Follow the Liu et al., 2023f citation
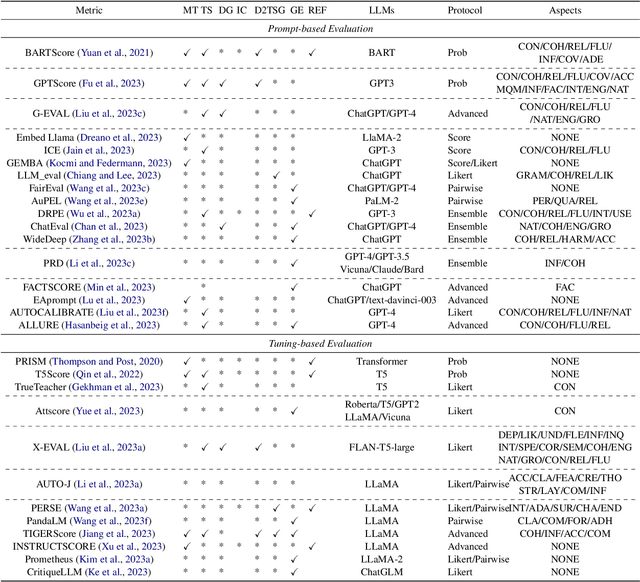Viewport: 640px width, 582px height. 133,313
